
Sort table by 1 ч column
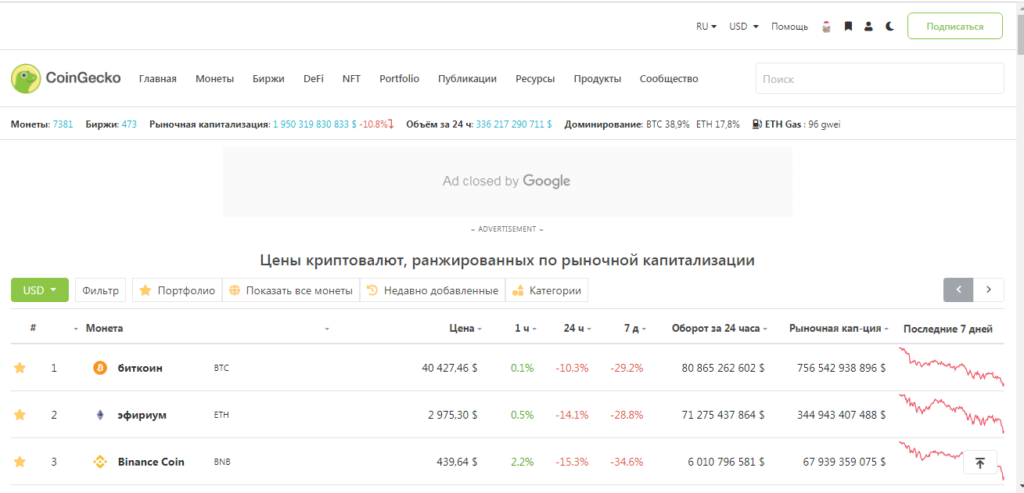click(525, 328)
